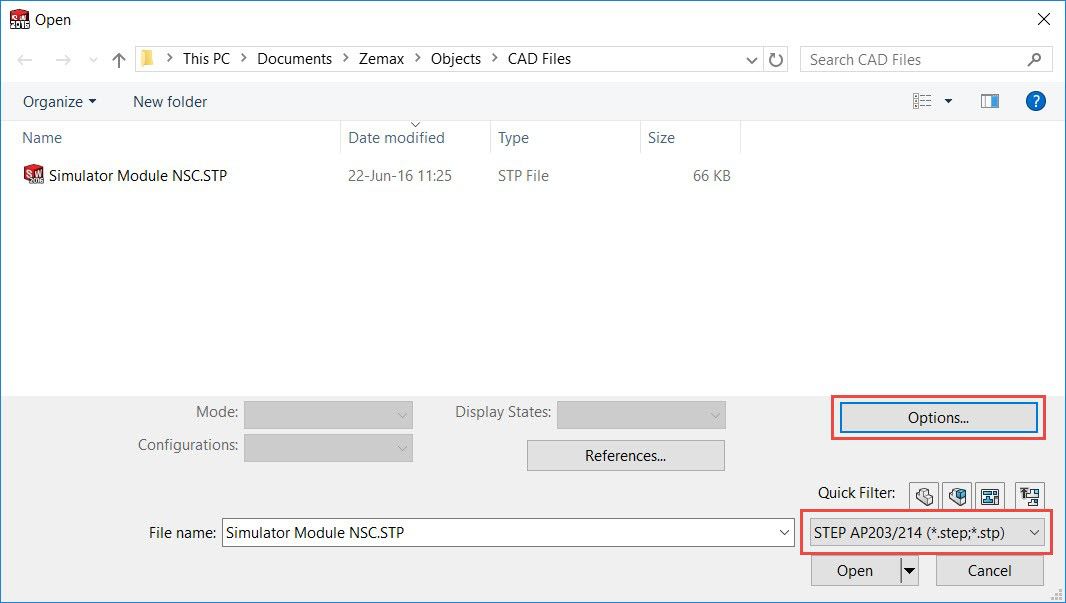Enable the address bar folder icon

pyautogui.click(x=148, y=58)
